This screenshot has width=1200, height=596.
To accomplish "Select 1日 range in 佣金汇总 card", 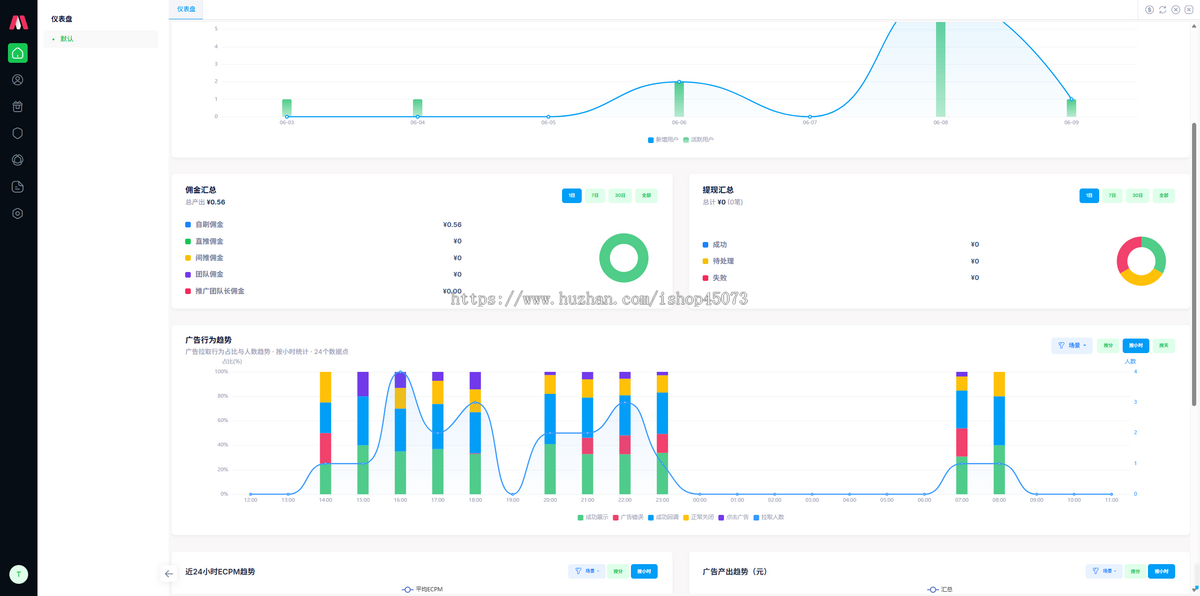I will coord(572,196).
